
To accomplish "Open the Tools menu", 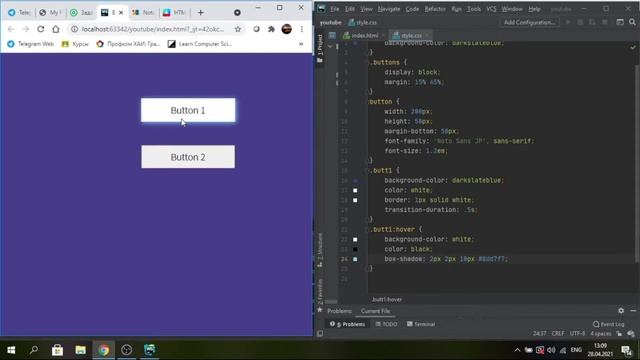I will coord(474,9).
